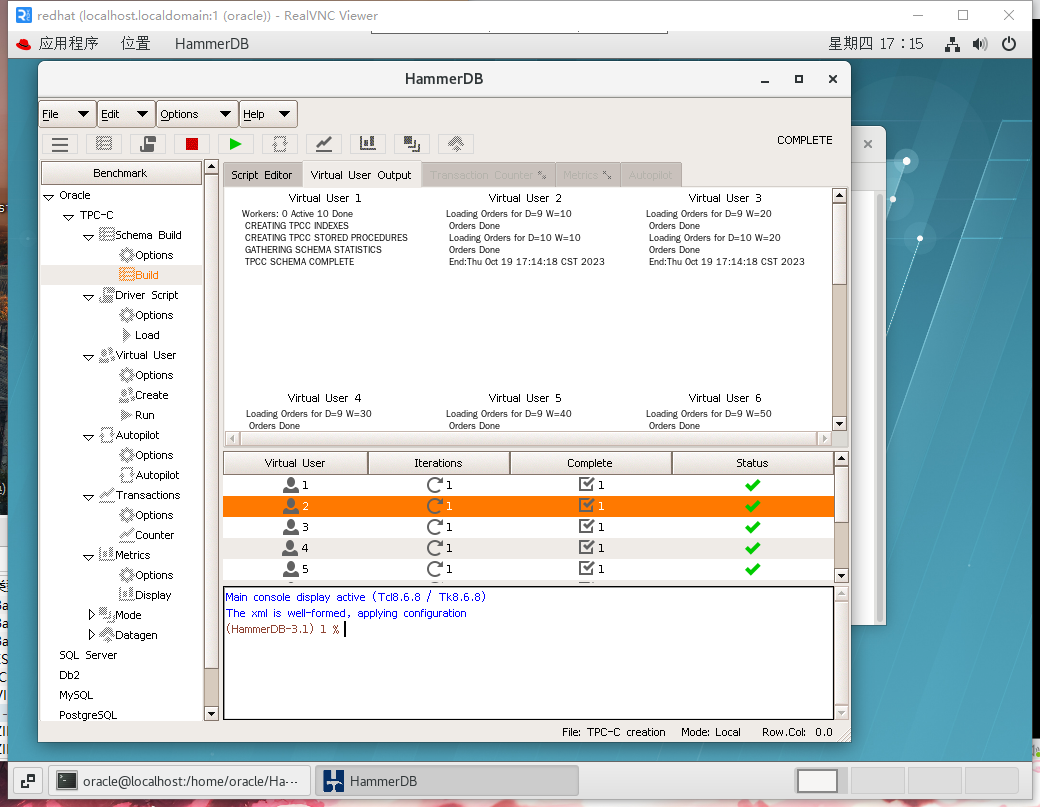Click the Autopilot toolbar icon
Screen dimensions: 1040x807
[280, 144]
